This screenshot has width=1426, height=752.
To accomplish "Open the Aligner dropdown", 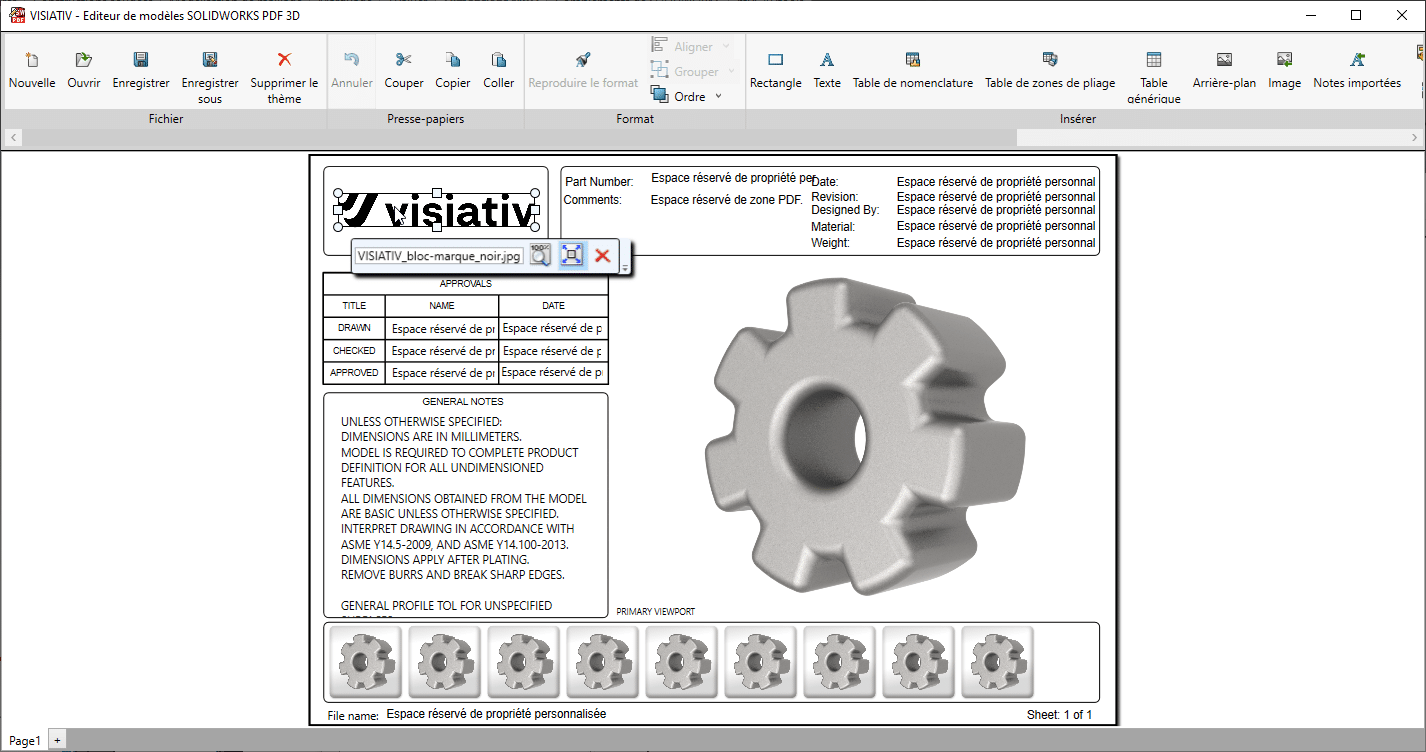I will (x=692, y=46).
